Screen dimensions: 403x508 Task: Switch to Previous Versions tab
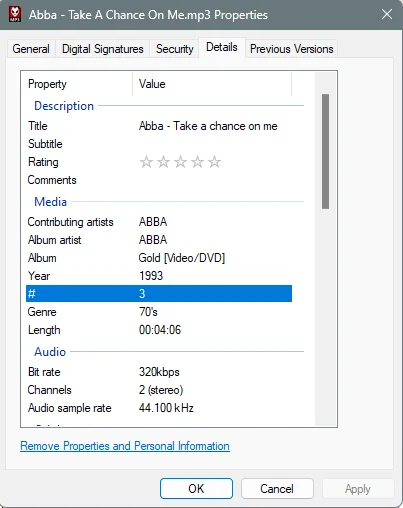[292, 49]
